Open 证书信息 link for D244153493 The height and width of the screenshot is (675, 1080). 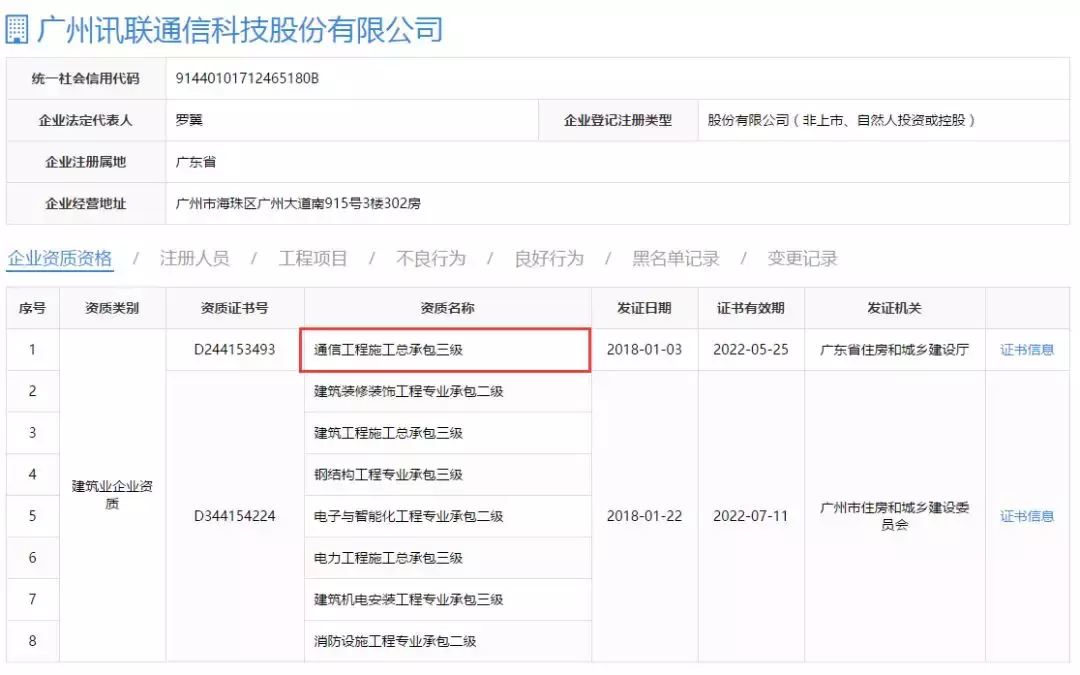(x=1027, y=350)
